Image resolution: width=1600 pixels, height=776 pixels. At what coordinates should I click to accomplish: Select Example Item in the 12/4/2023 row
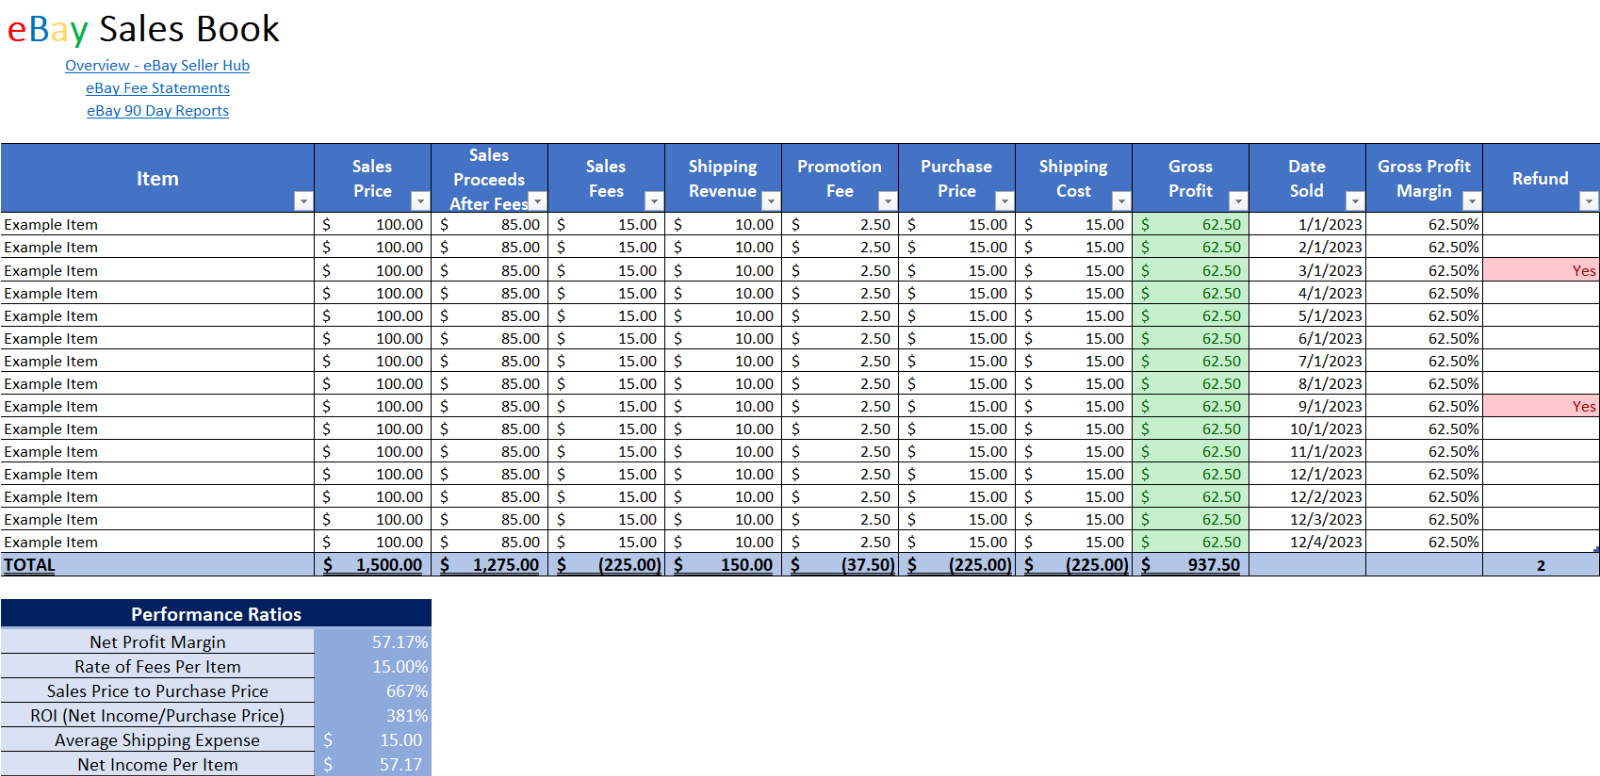[157, 542]
